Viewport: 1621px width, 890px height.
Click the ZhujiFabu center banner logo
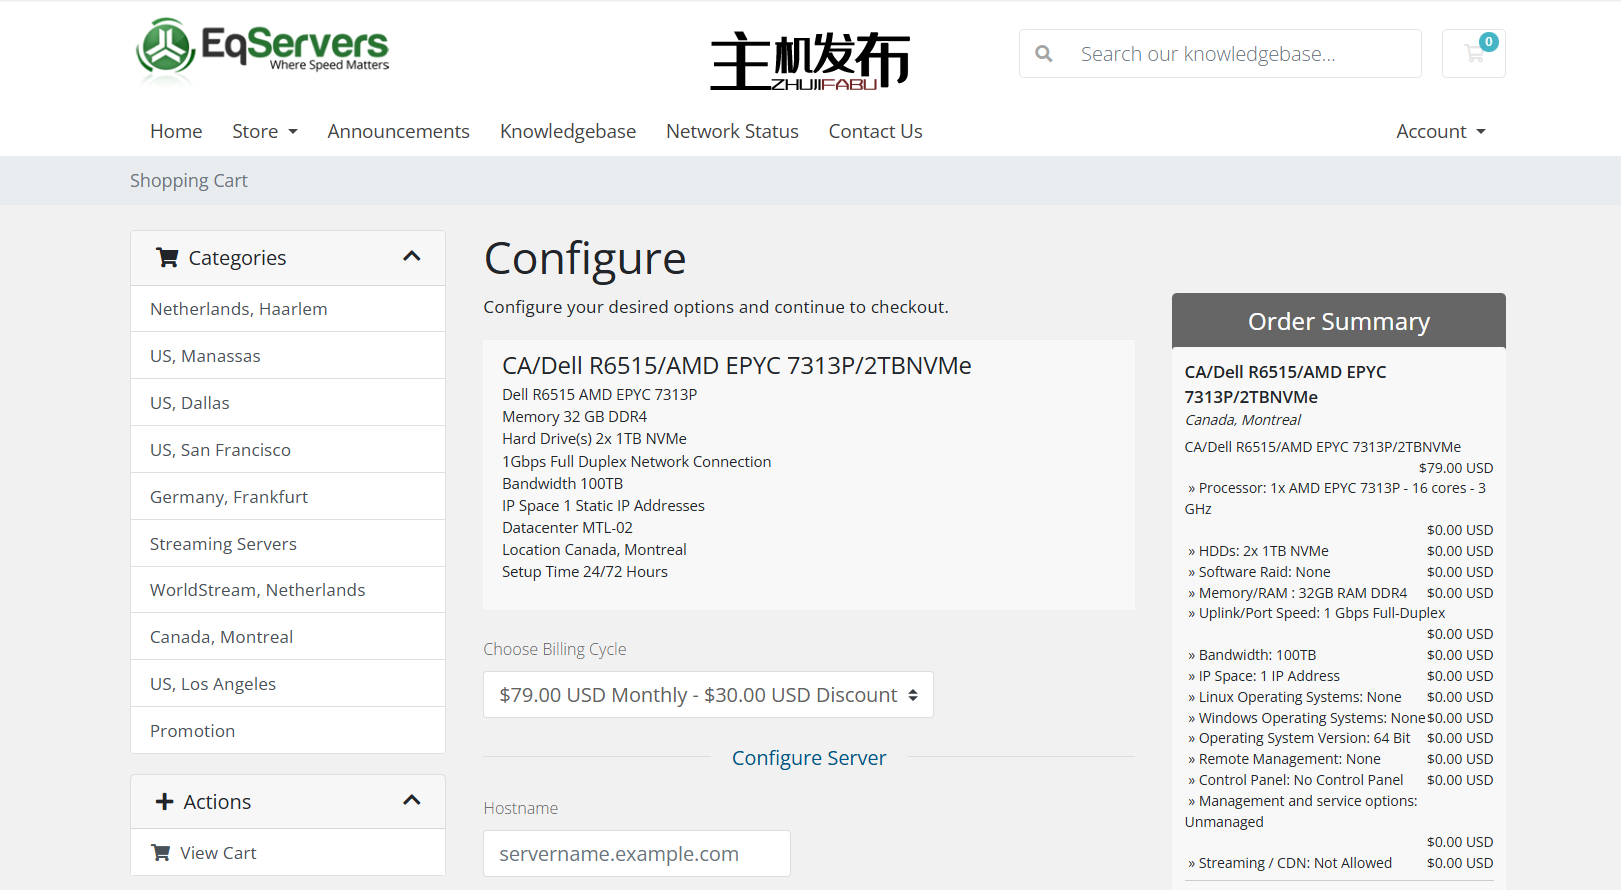(809, 61)
